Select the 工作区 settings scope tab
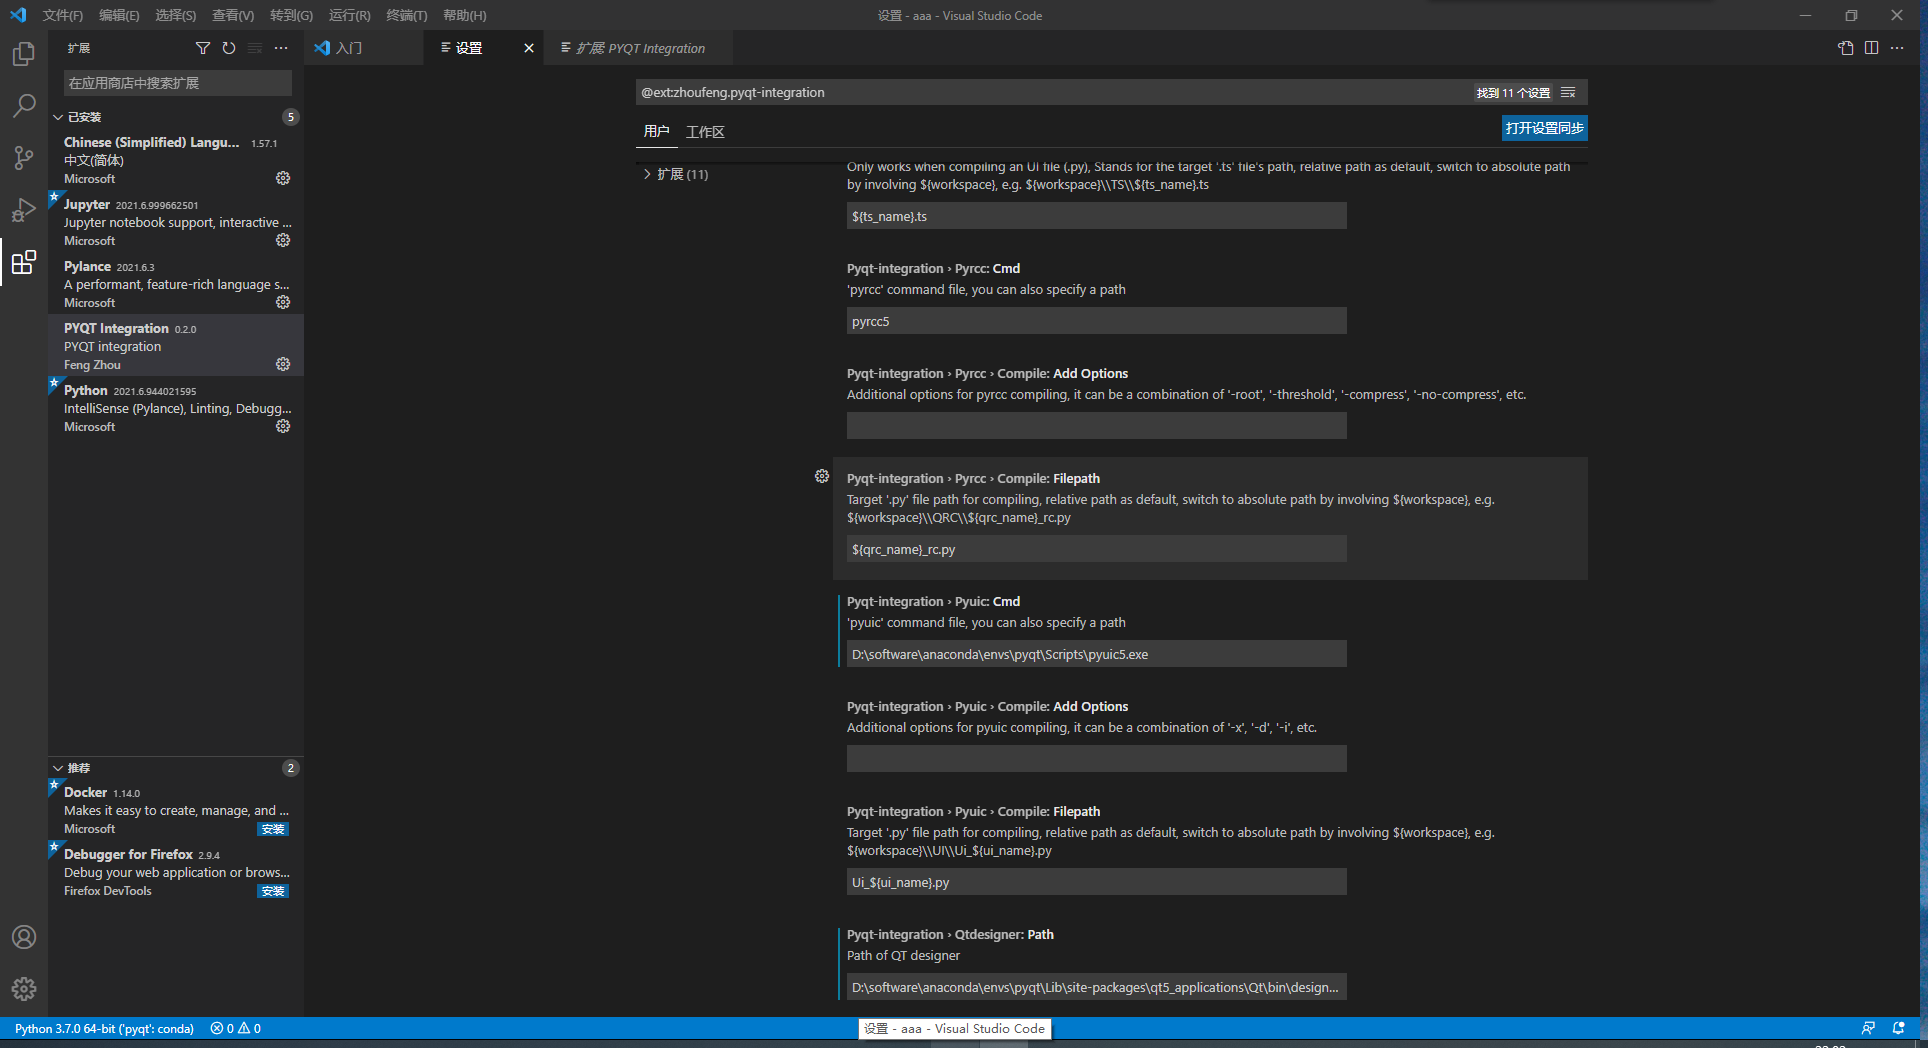The width and height of the screenshot is (1928, 1048). coord(705,131)
